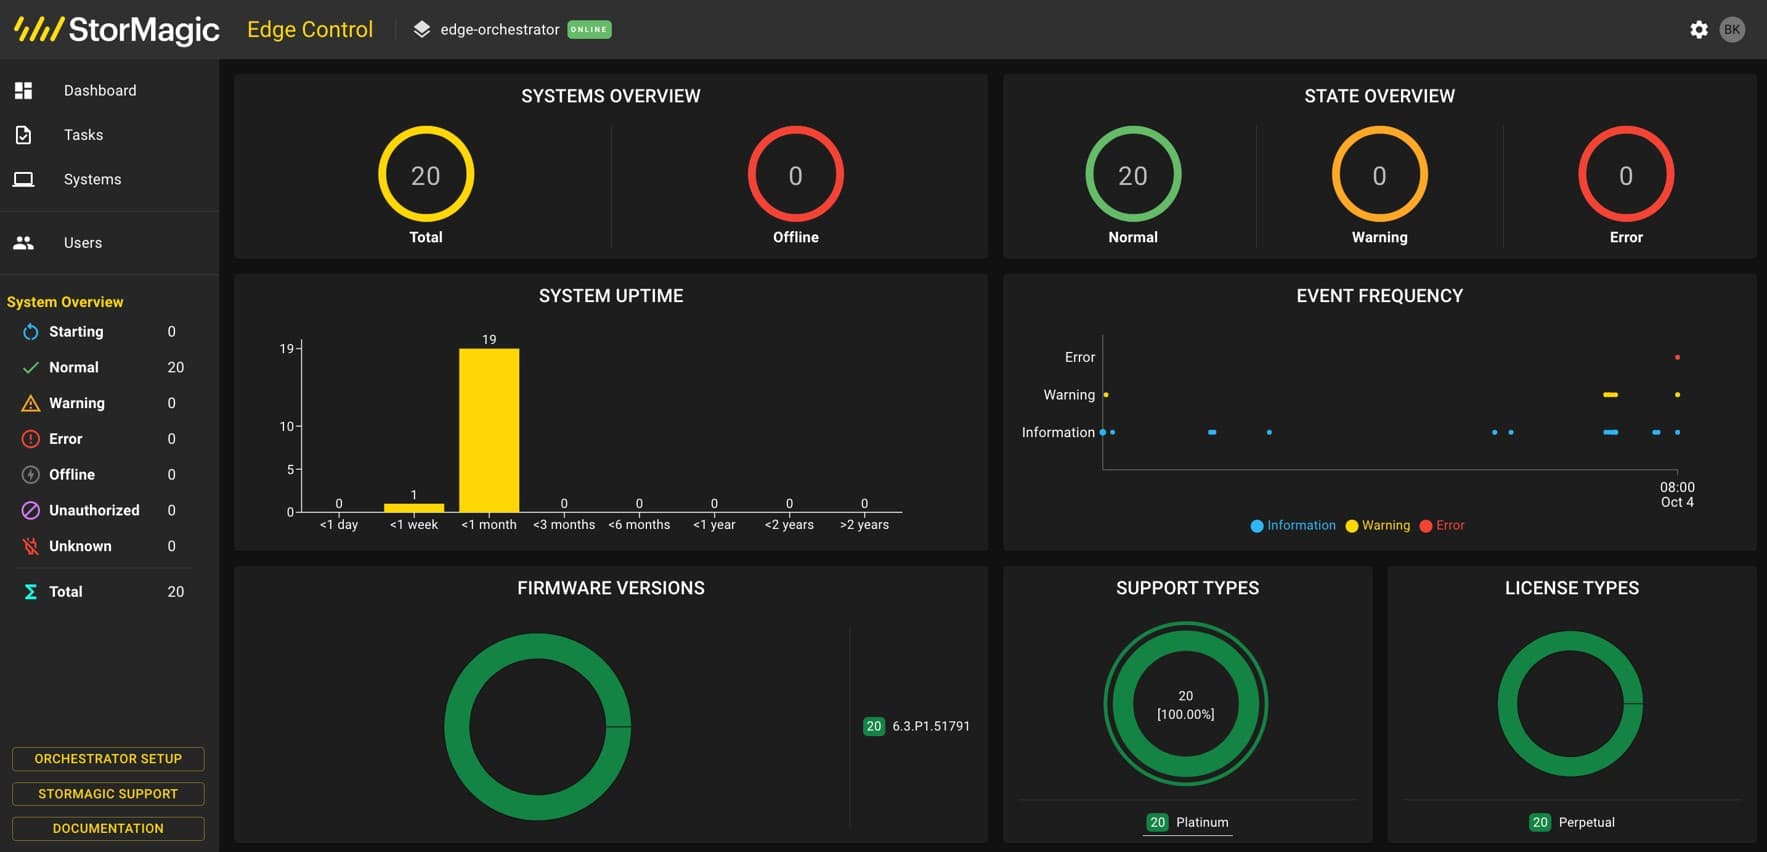Click the yellow under-one-month uptime bar
Screen dimensions: 1767x852
point(489,430)
